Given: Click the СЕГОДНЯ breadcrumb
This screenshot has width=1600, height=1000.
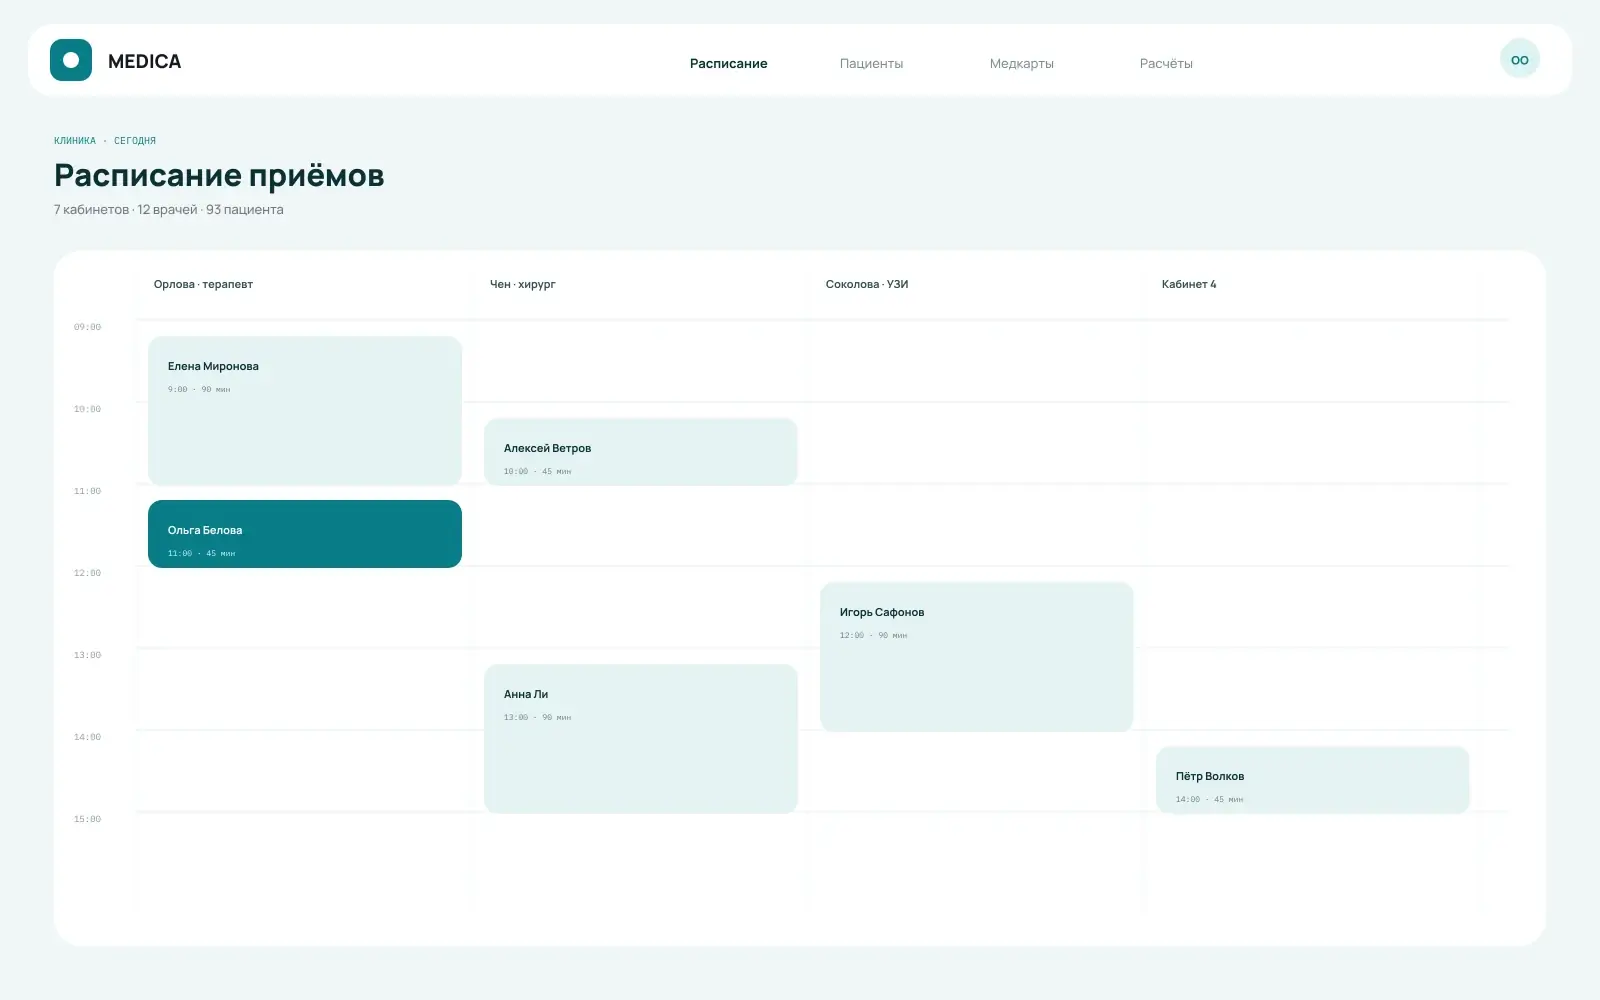Looking at the screenshot, I should point(135,141).
